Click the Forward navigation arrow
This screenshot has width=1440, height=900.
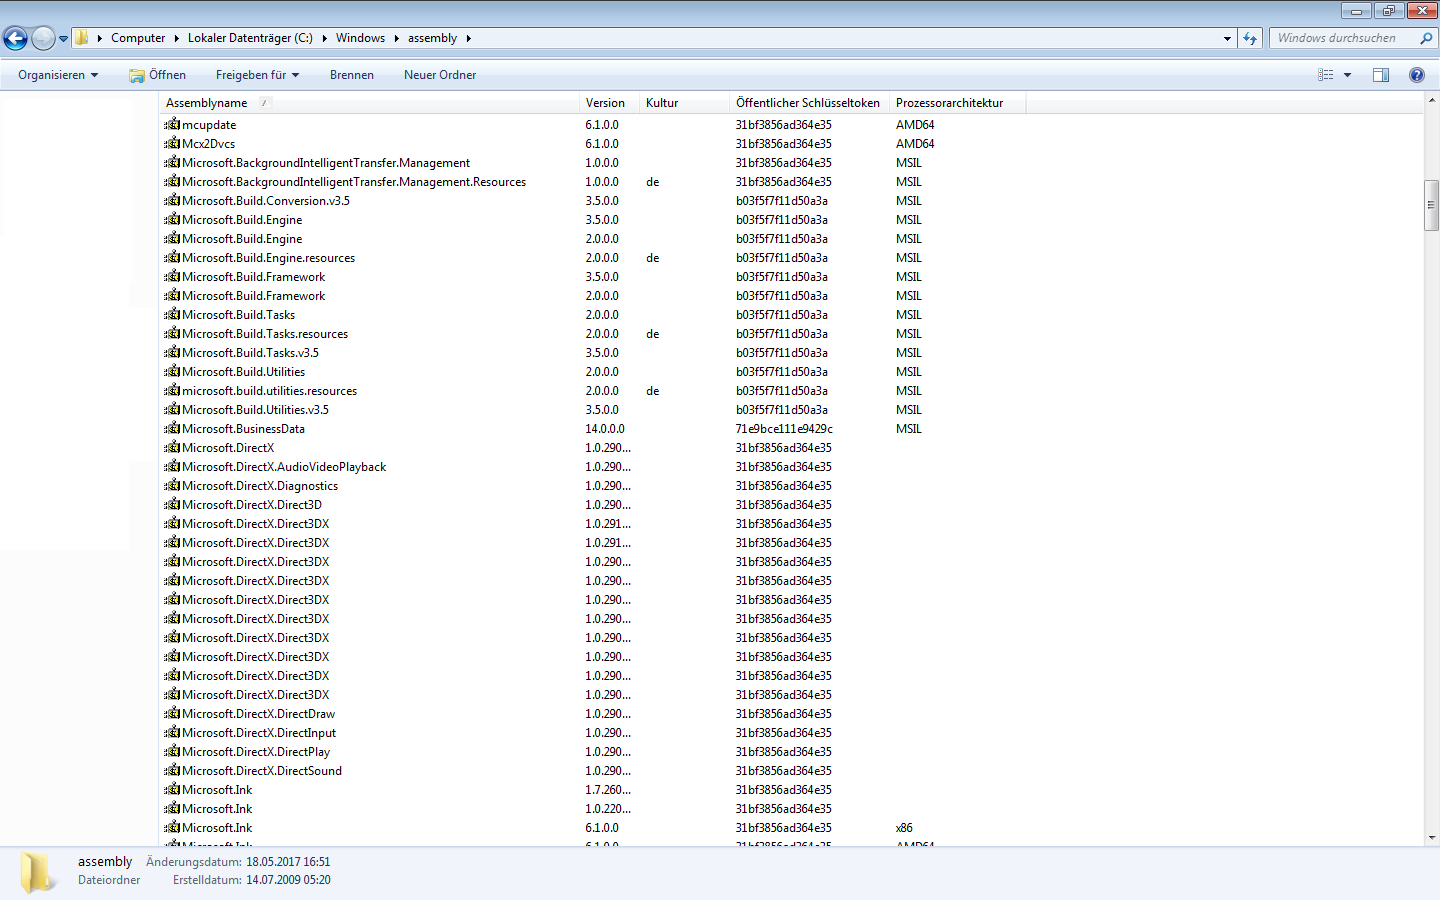43,38
